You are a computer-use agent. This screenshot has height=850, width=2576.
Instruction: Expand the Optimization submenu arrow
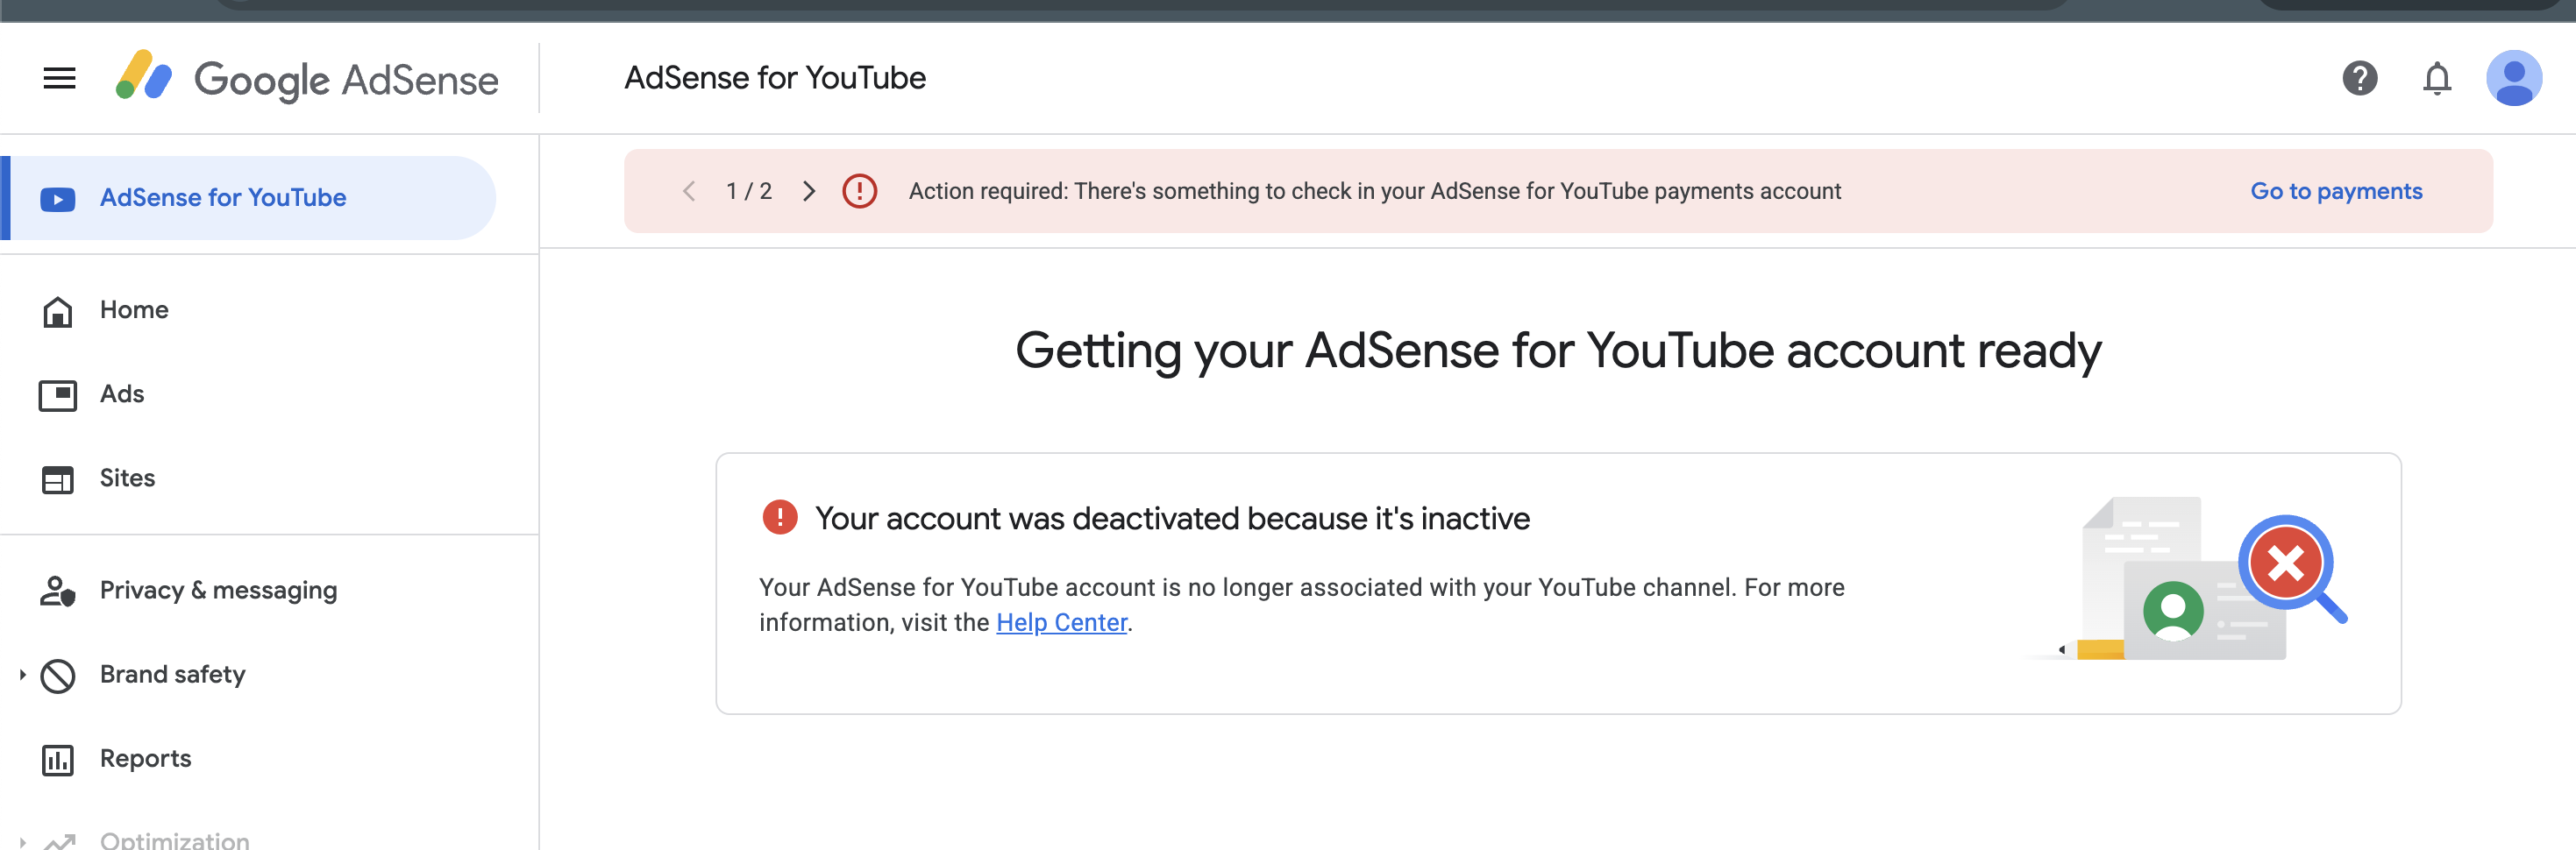click(22, 841)
